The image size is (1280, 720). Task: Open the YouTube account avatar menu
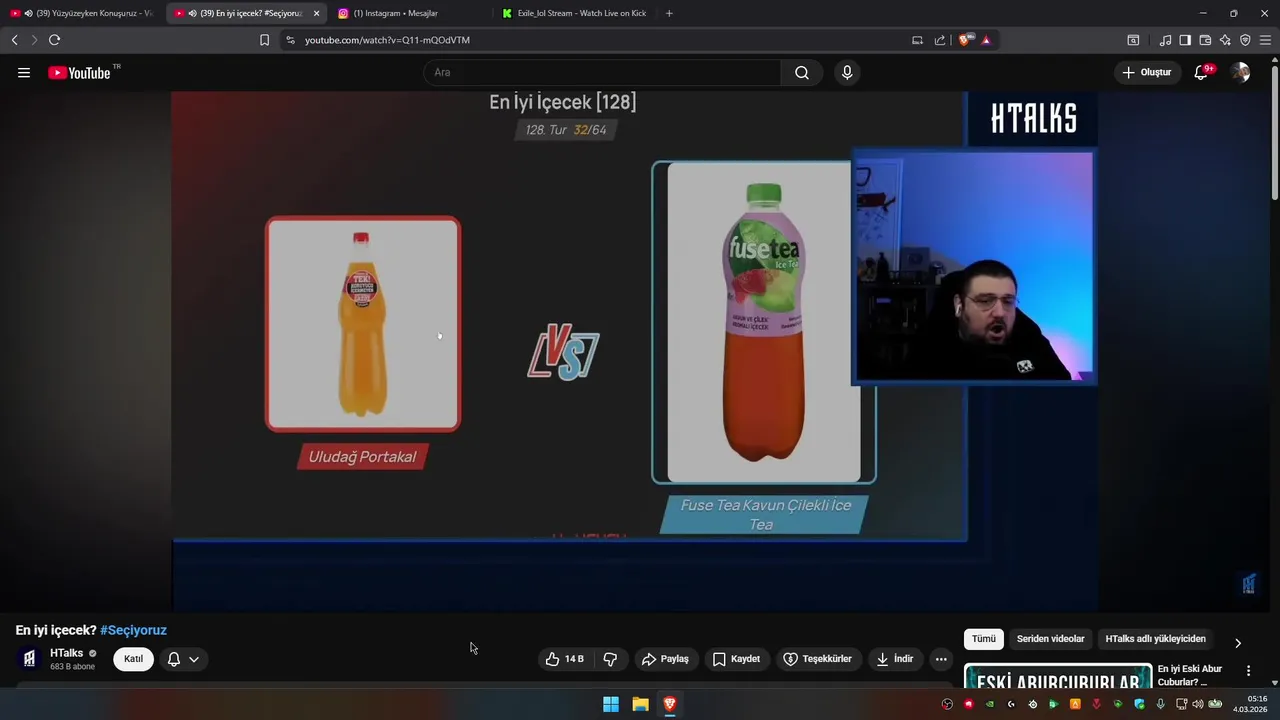[1240, 72]
